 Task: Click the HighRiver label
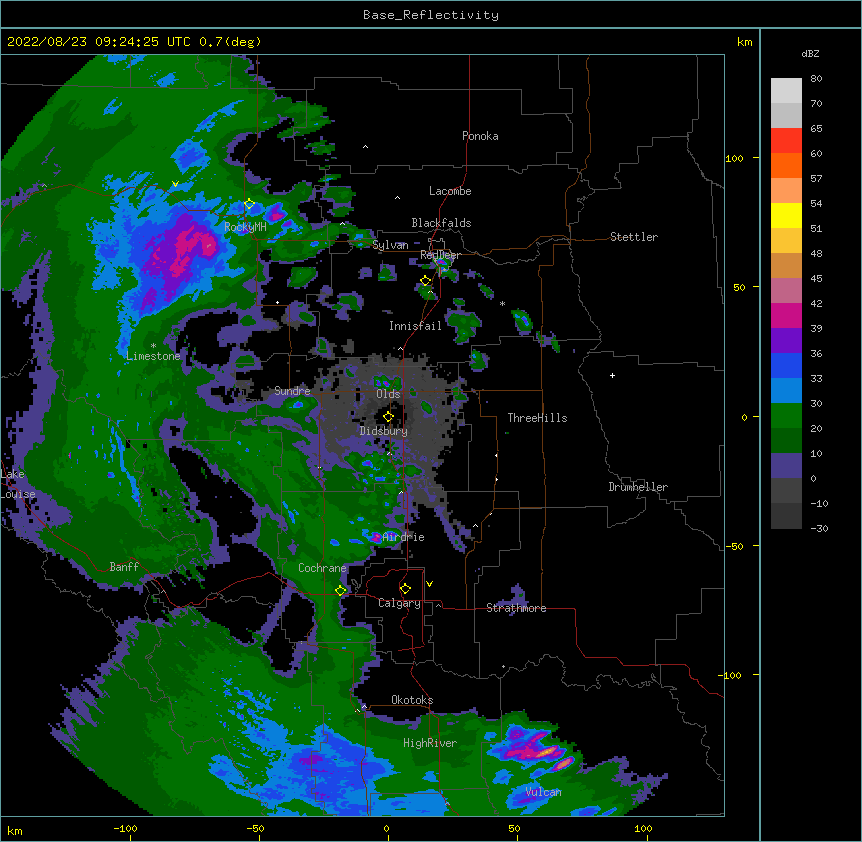[430, 743]
